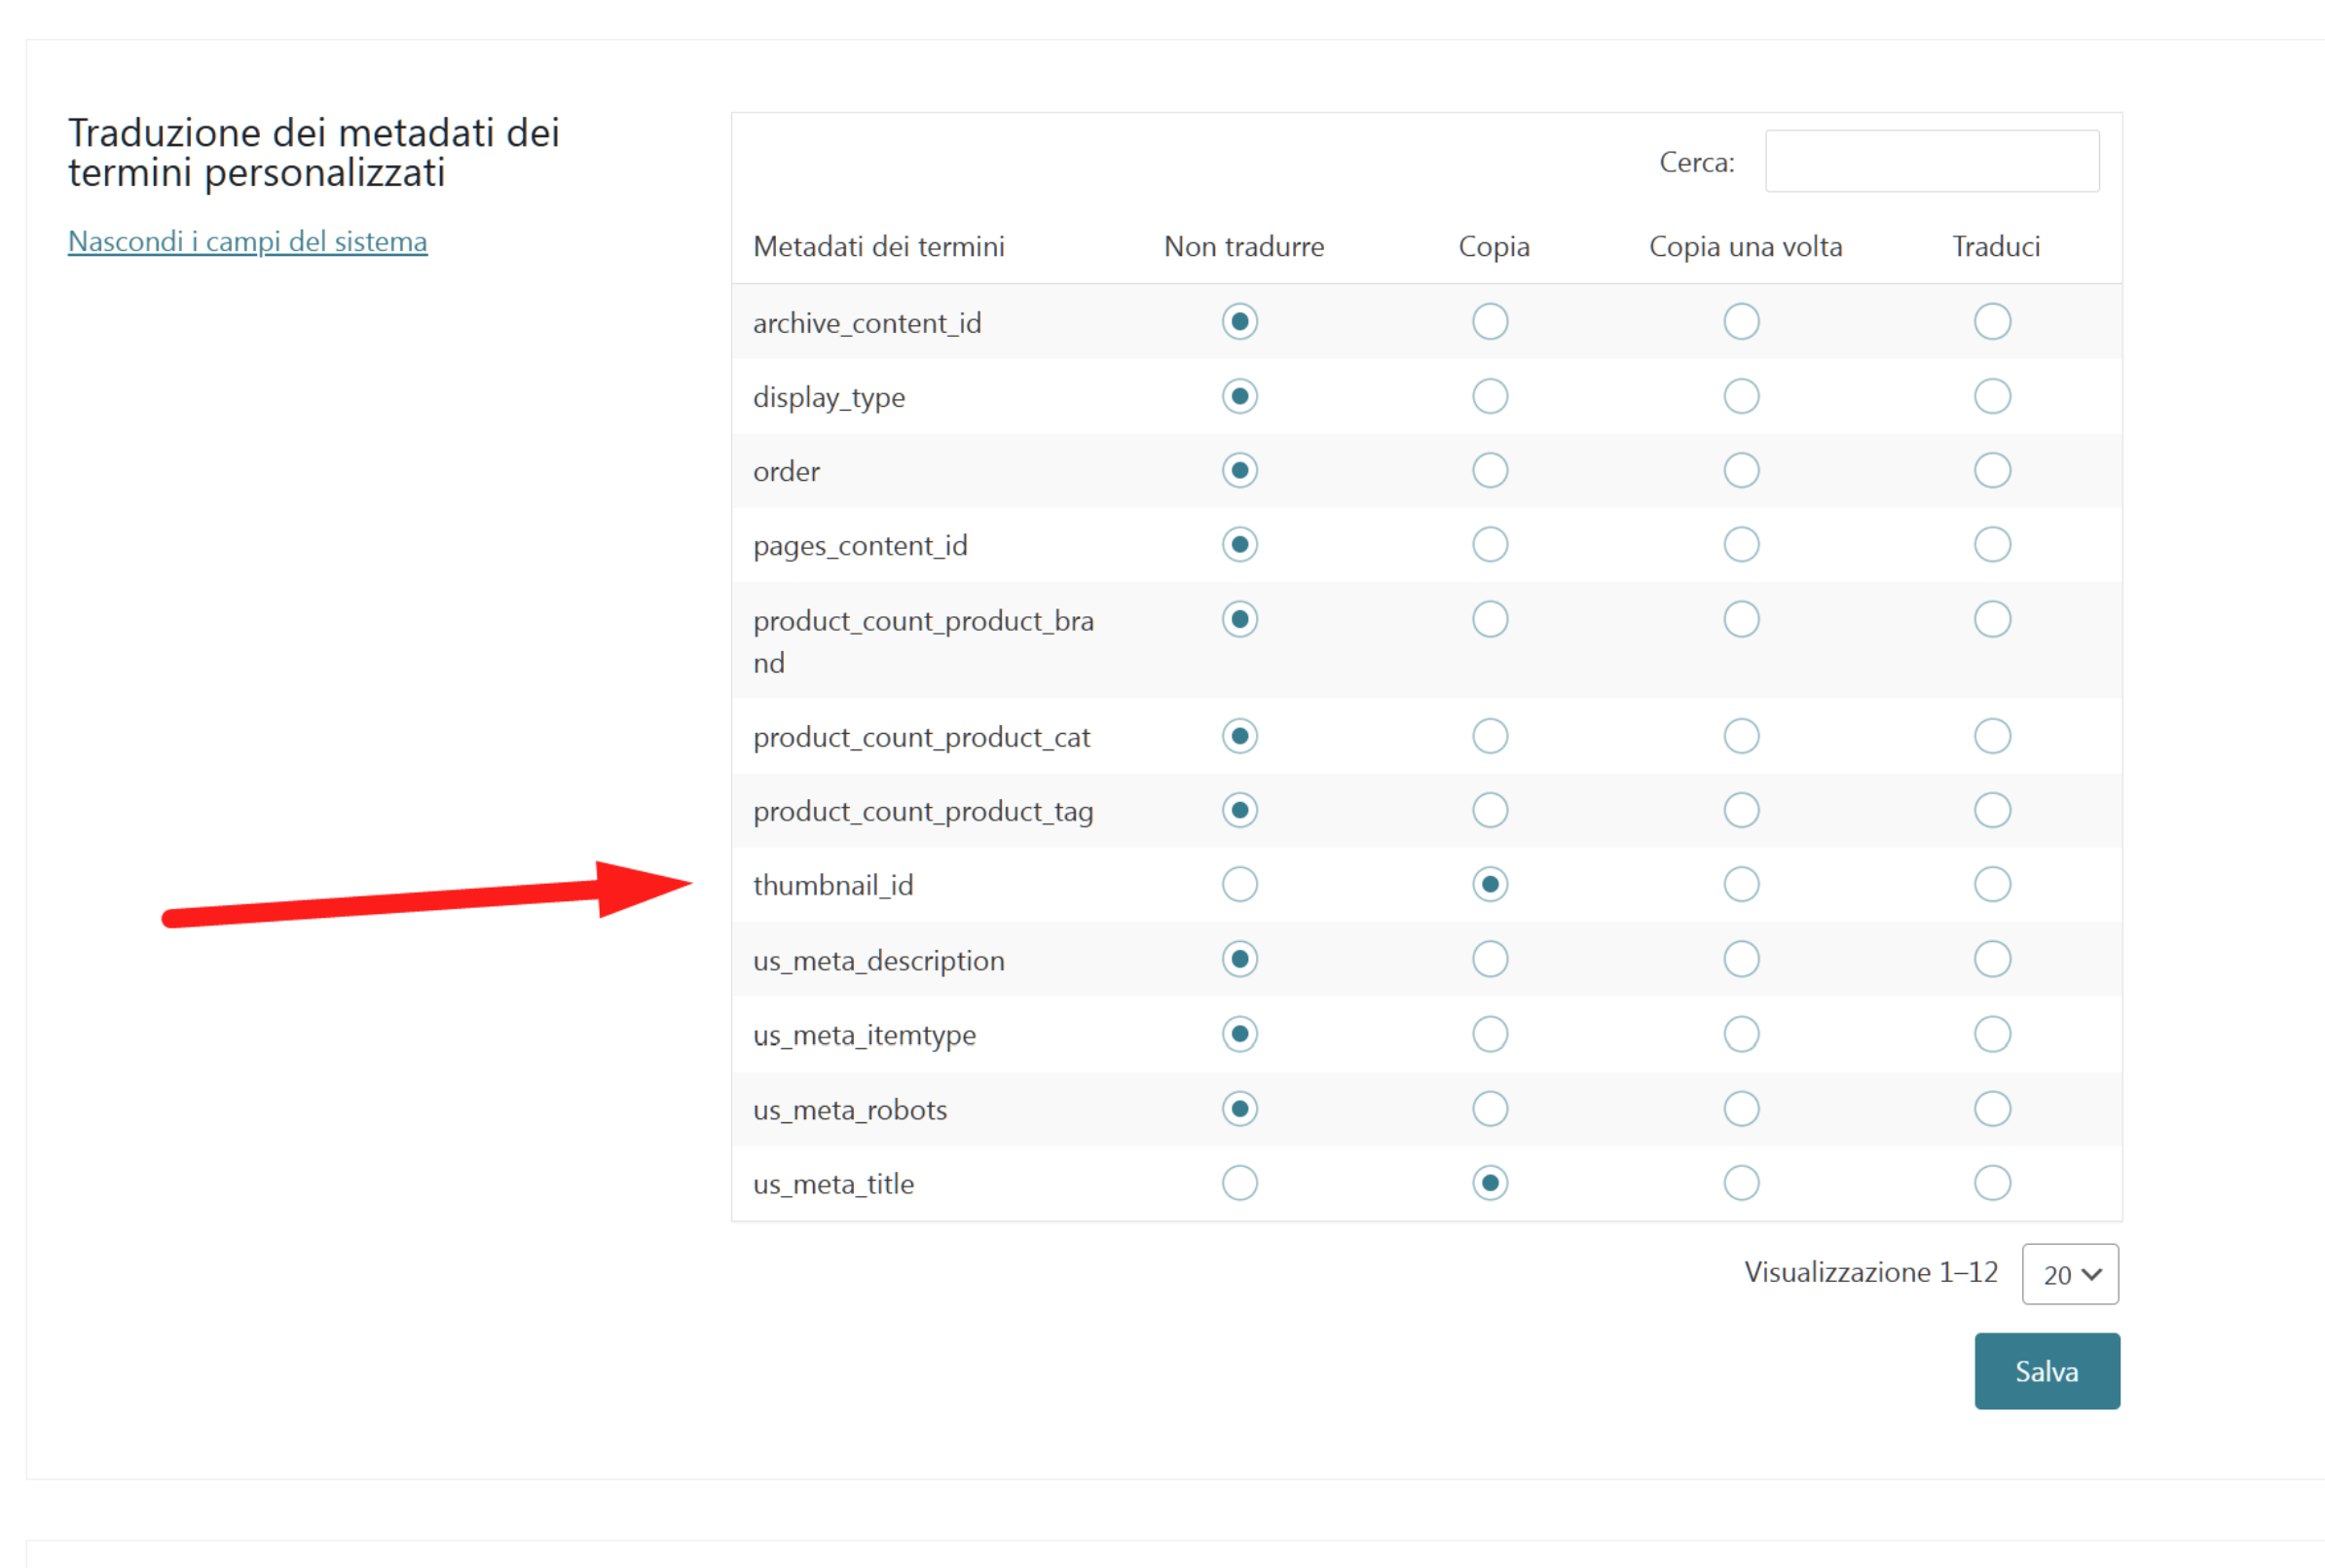
Task: Click the Salva button
Action: coord(2046,1371)
